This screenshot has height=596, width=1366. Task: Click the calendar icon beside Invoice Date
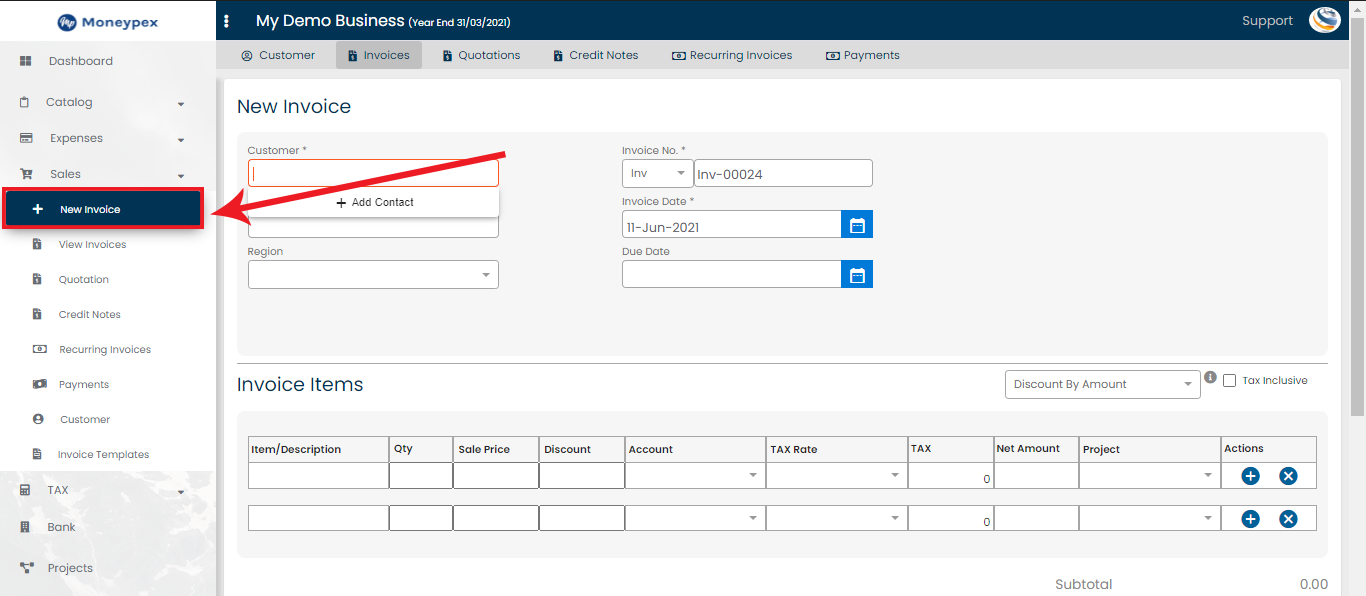[857, 223]
